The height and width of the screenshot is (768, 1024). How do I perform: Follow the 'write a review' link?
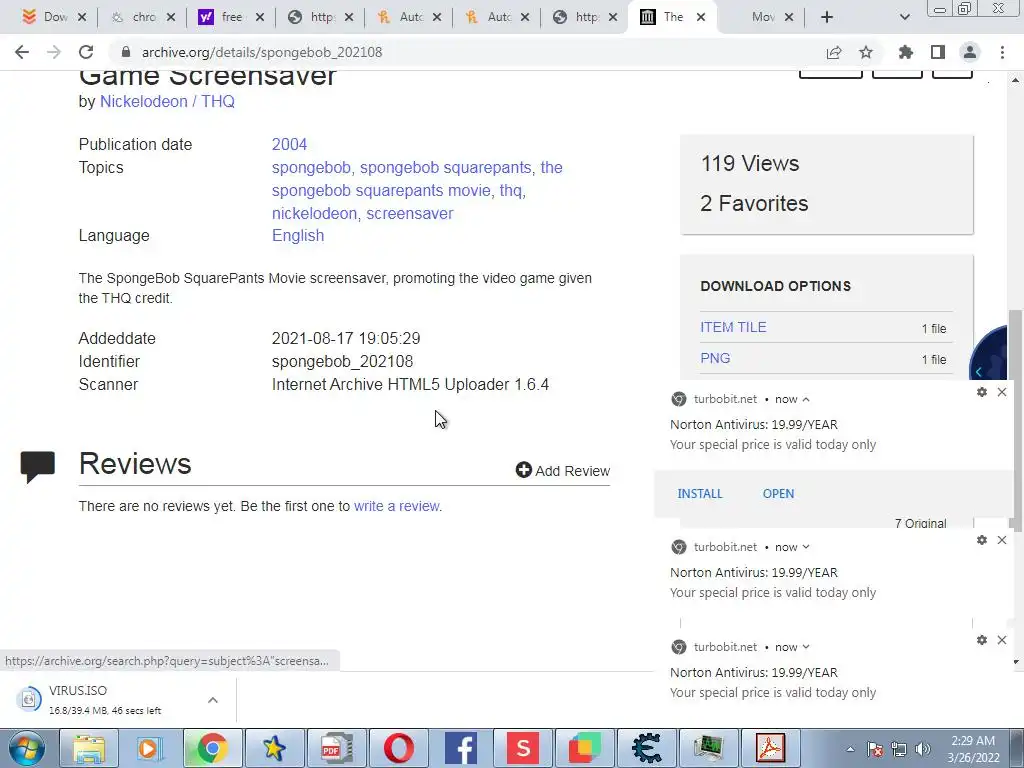coord(396,506)
